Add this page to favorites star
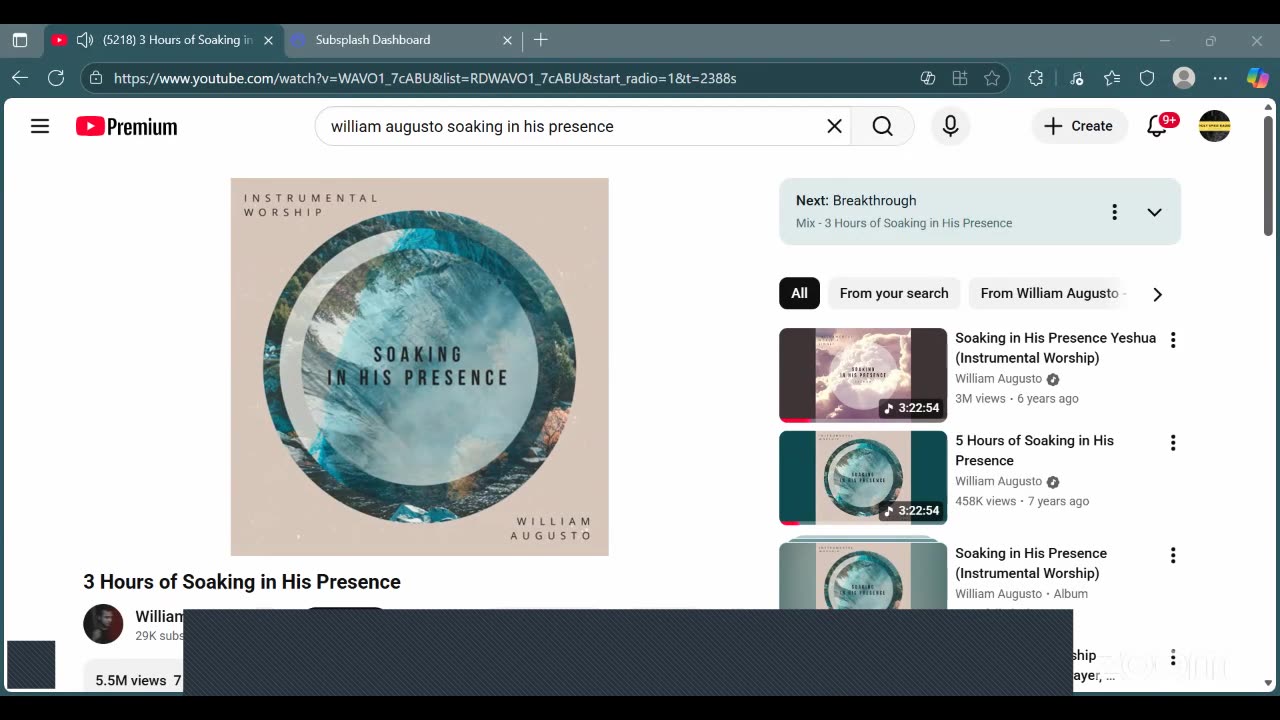The width and height of the screenshot is (1280, 720). click(992, 78)
